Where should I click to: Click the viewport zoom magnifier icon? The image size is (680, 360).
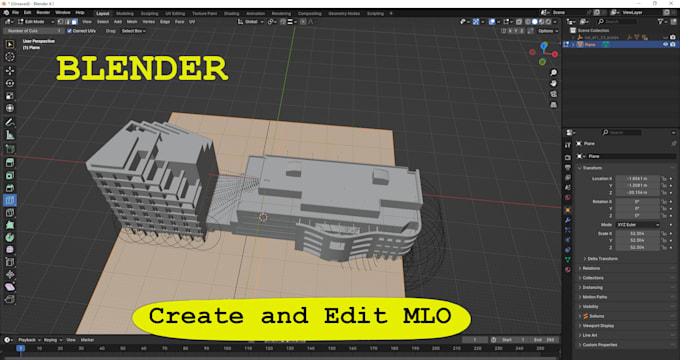[x=553, y=72]
